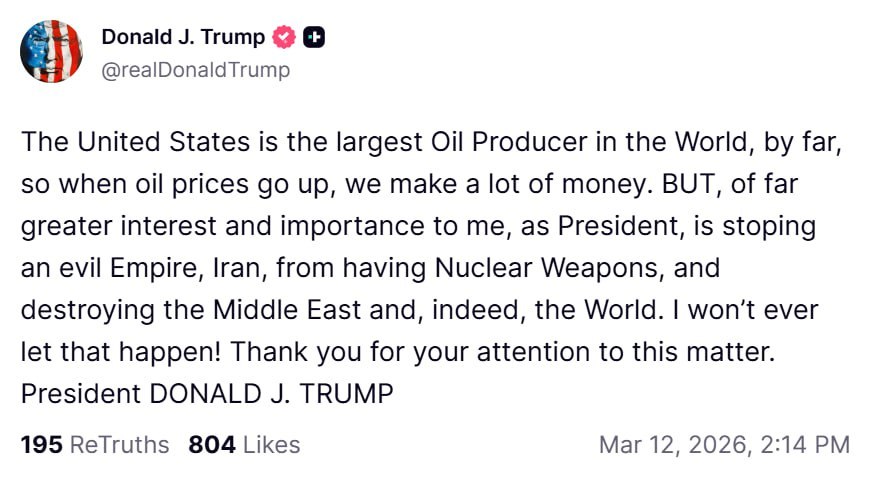Viewport: 871px width, 482px height.
Task: Visit the @realDonaldTrump handle link
Action: 196,71
